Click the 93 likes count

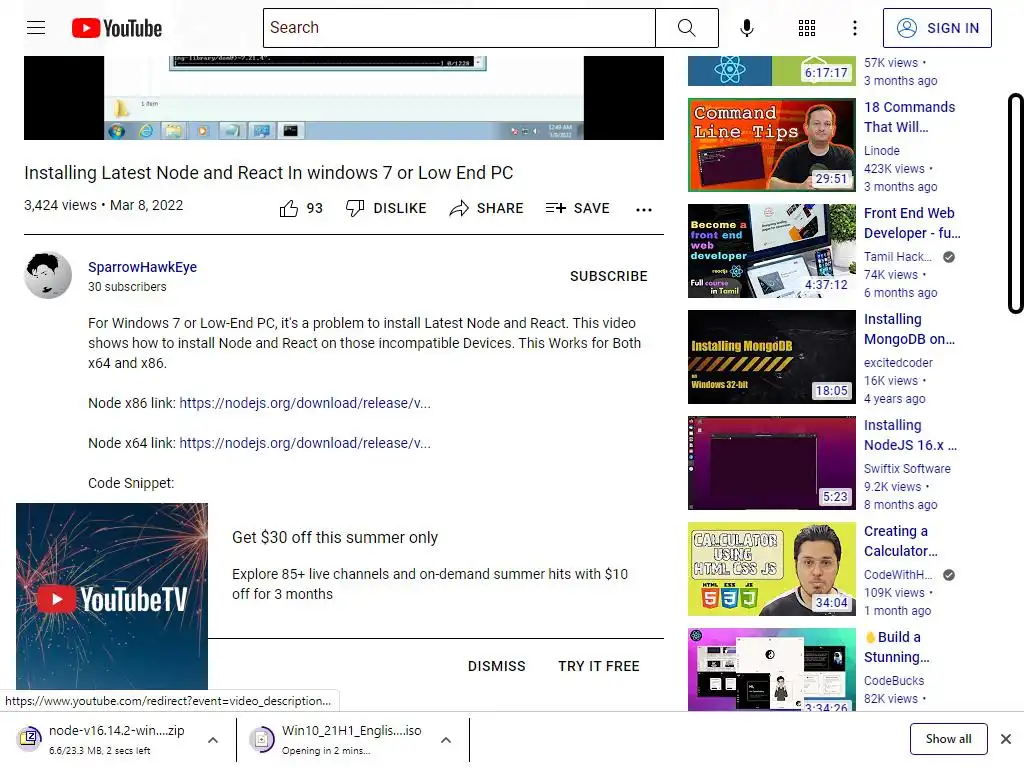point(315,208)
